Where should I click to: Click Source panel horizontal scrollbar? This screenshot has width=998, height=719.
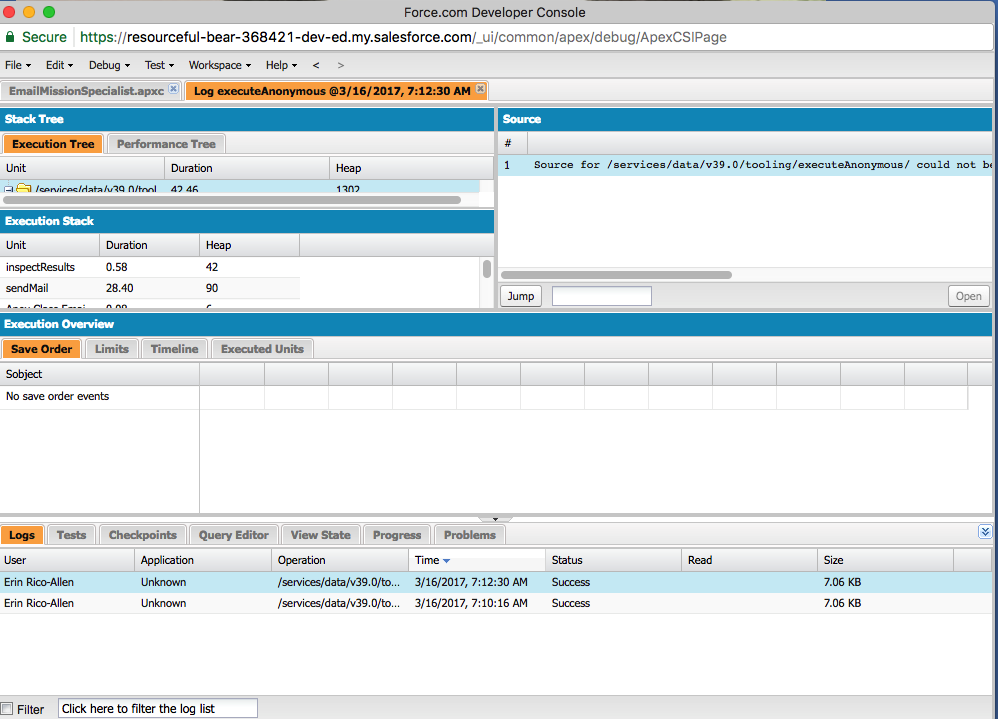616,275
